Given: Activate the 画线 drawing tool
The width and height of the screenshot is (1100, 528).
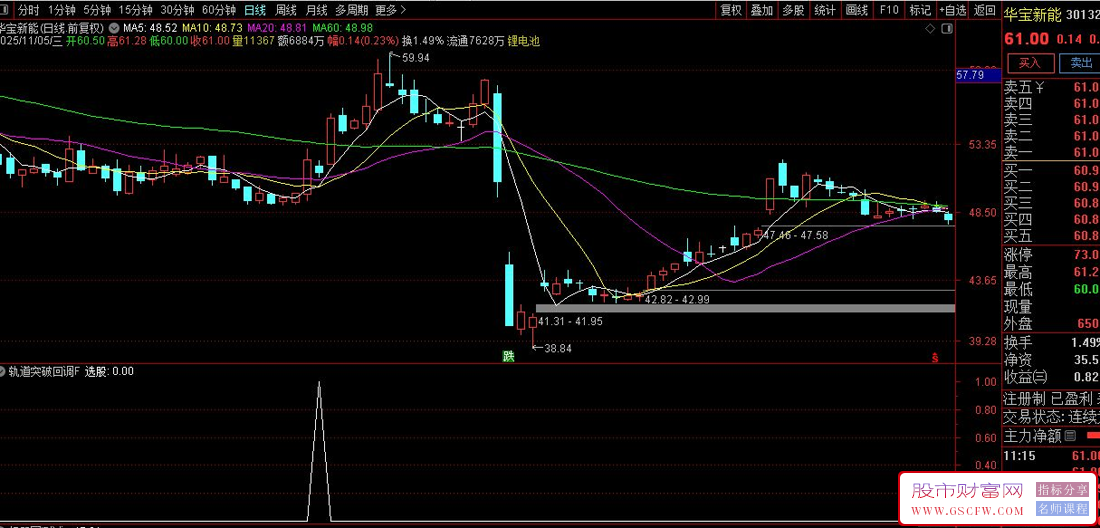Looking at the screenshot, I should pyautogui.click(x=857, y=10).
